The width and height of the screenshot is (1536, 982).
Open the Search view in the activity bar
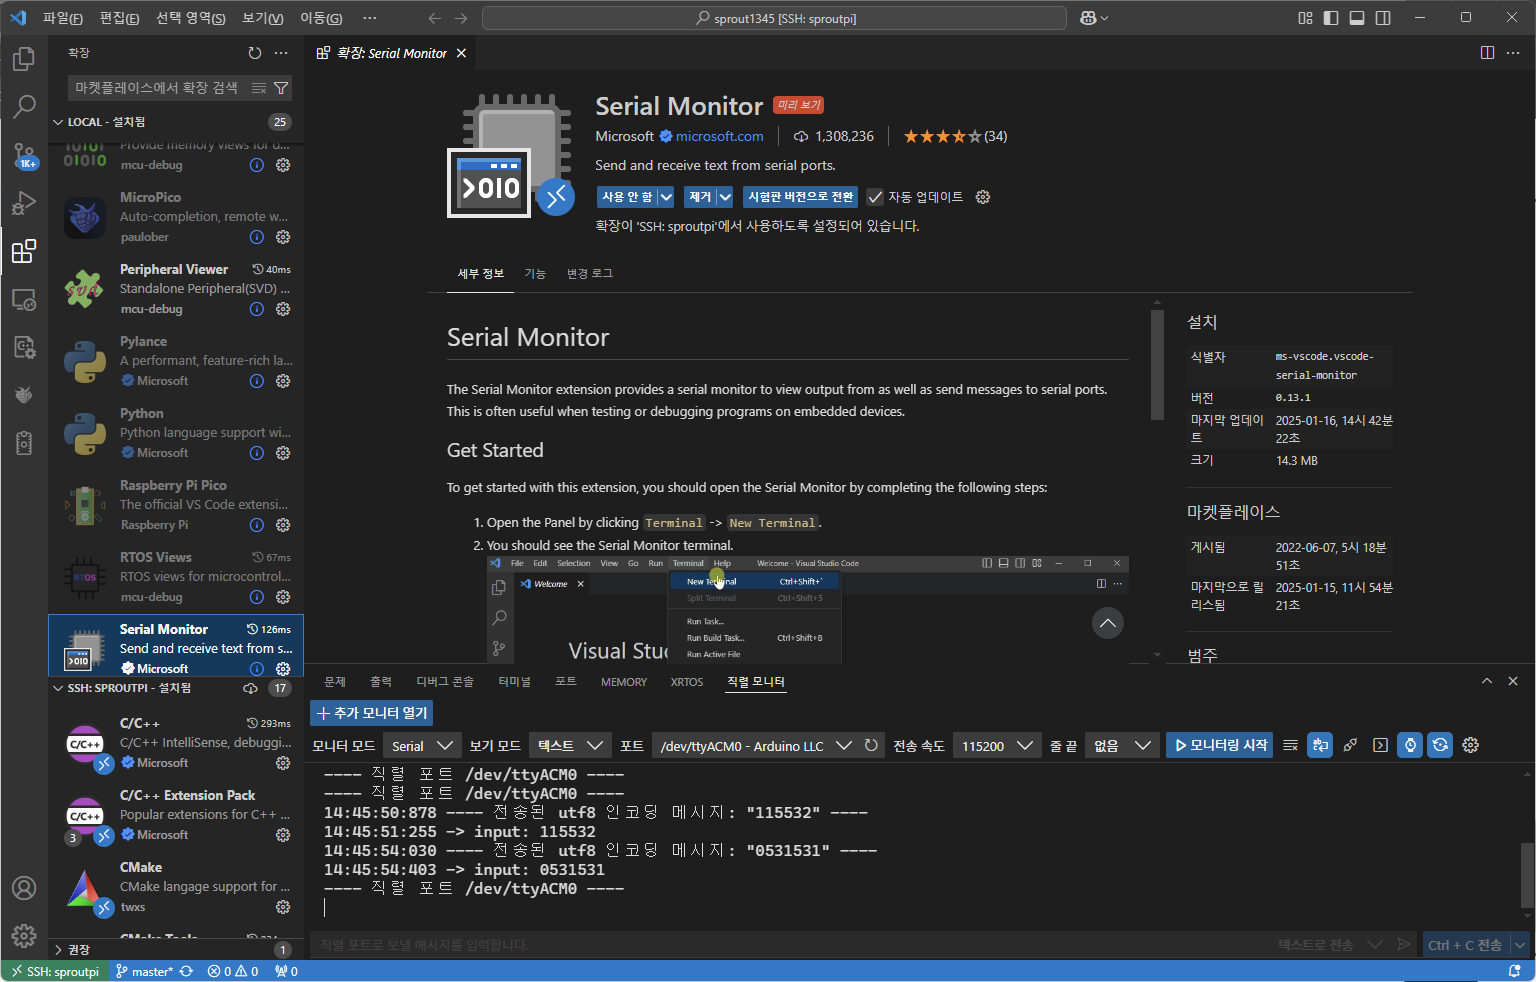pos(24,106)
